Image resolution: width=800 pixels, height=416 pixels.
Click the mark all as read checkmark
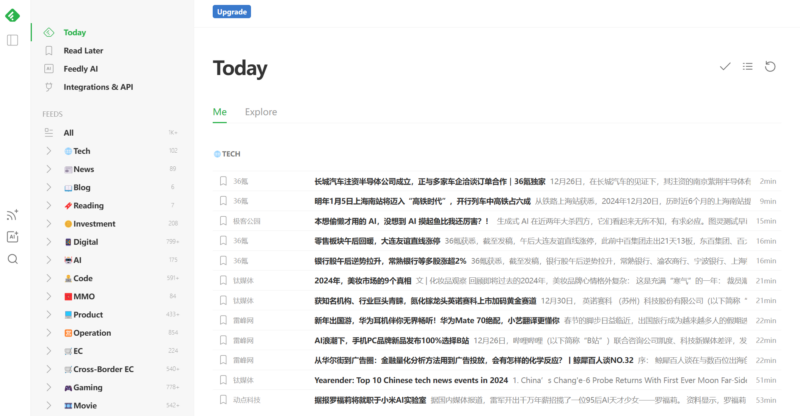tap(725, 67)
